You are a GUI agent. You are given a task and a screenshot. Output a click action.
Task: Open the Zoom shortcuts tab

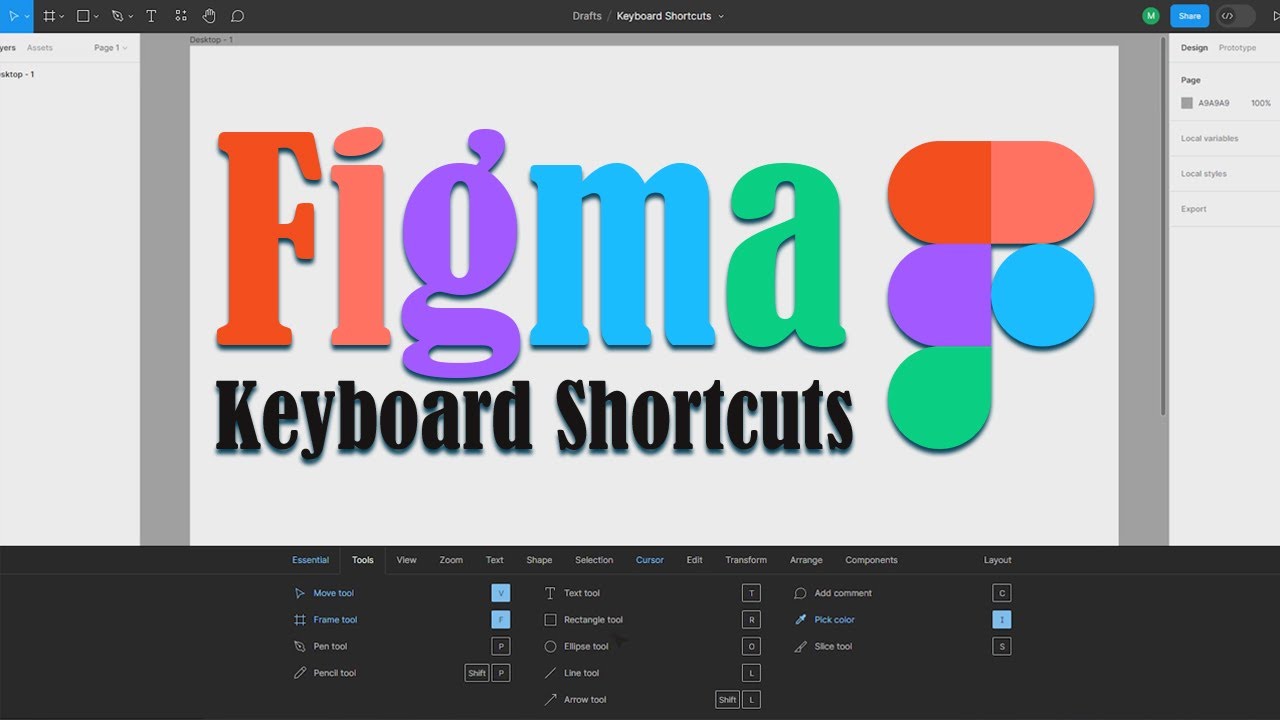[451, 560]
